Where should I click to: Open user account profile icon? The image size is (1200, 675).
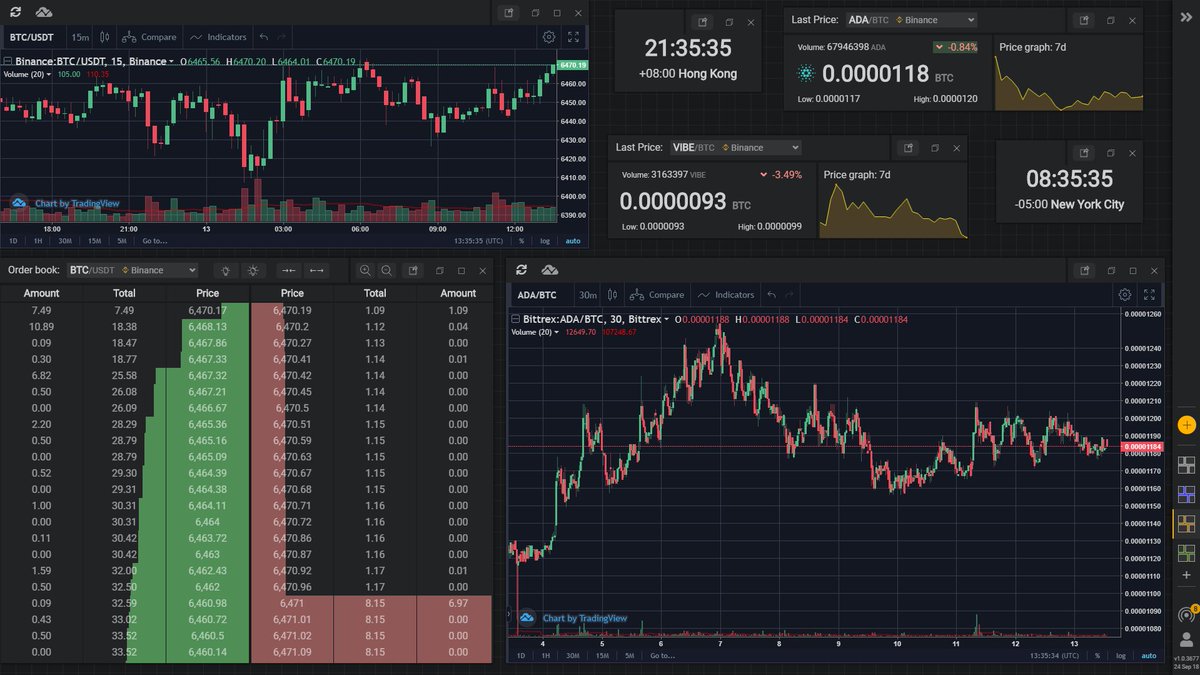point(1187,640)
